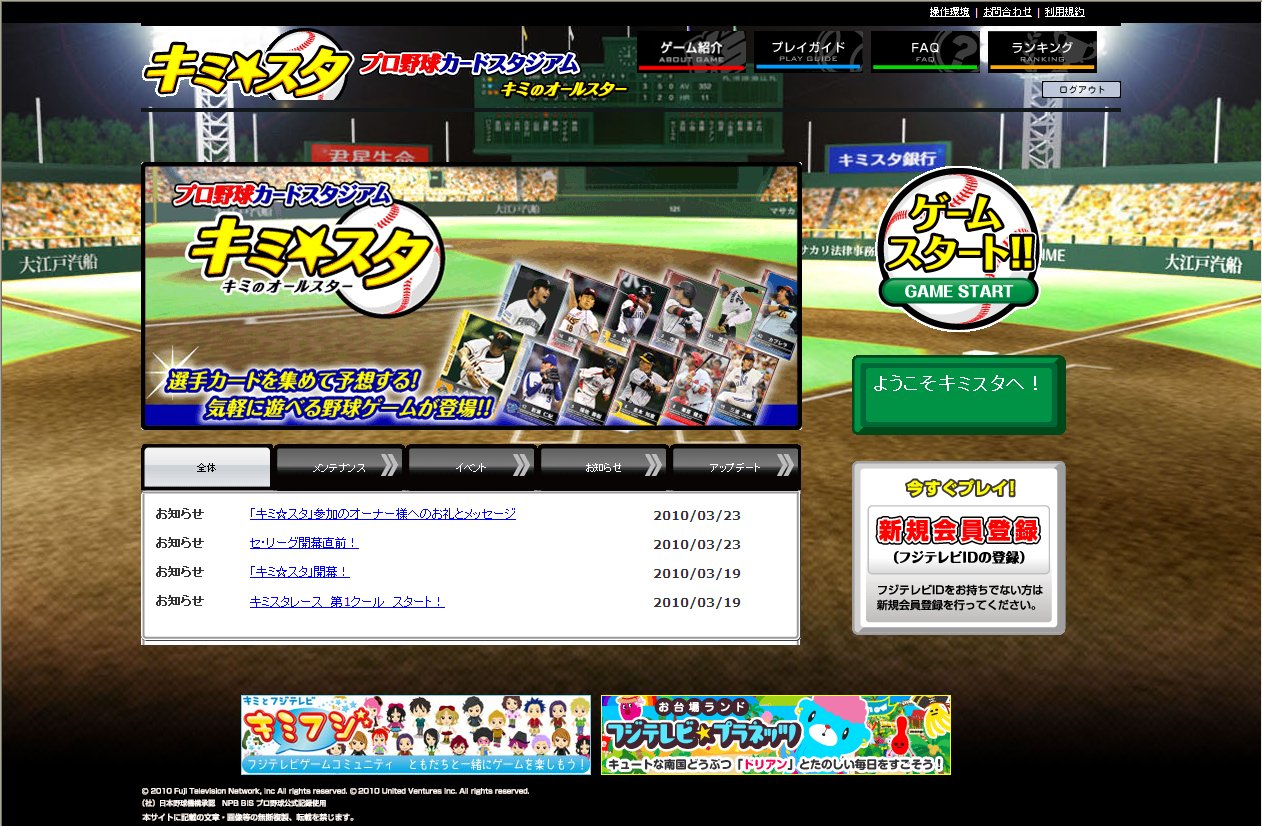Click the main キミ★スタ promotional banner

tap(471, 296)
